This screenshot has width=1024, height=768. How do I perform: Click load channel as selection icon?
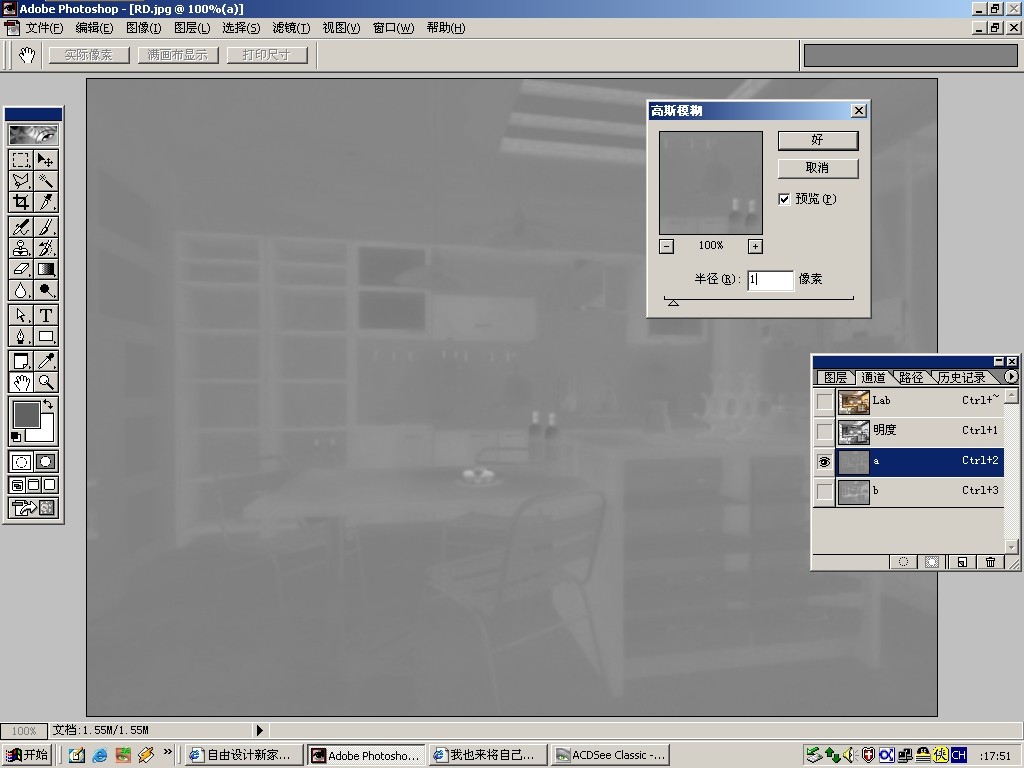[903, 562]
